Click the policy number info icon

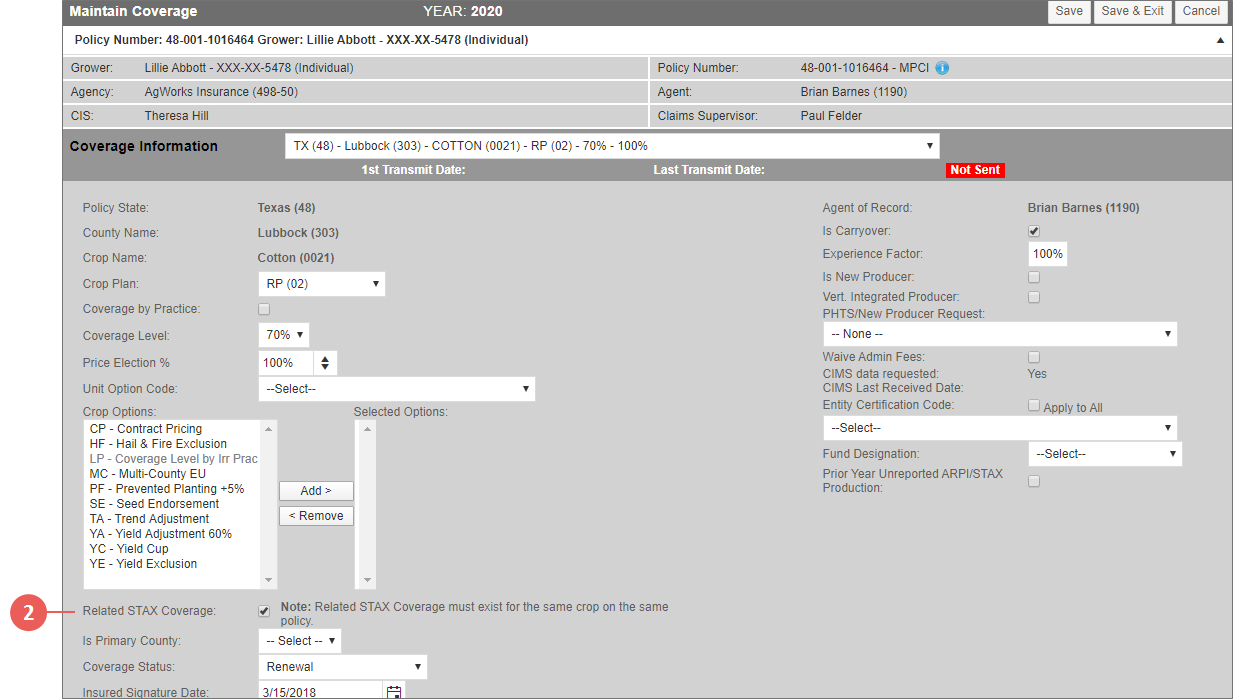942,69
